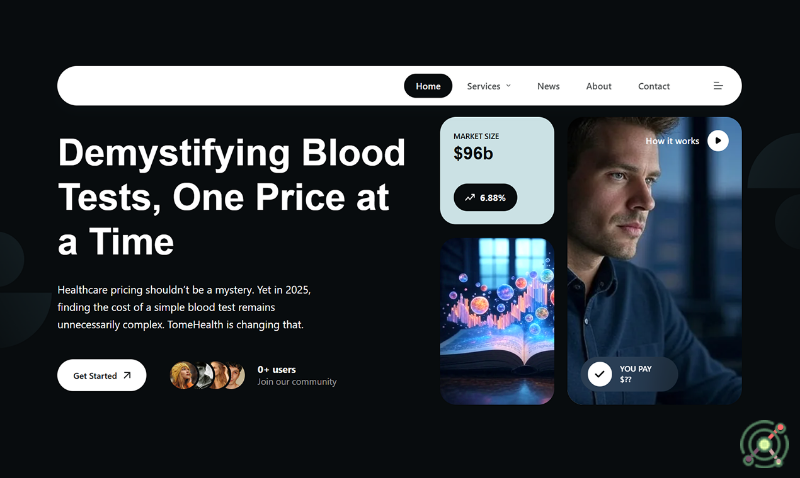This screenshot has height=478, width=800.
Task: Click the How it works link
Action: point(672,141)
